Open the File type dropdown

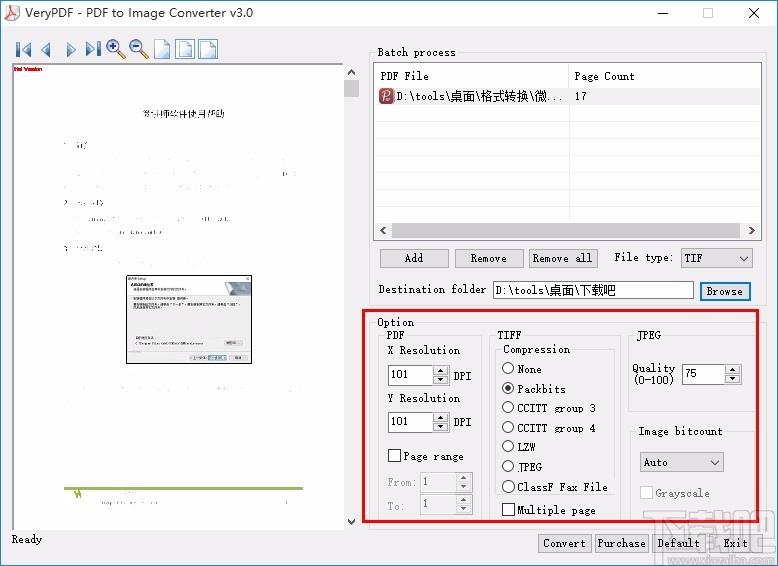point(717,258)
